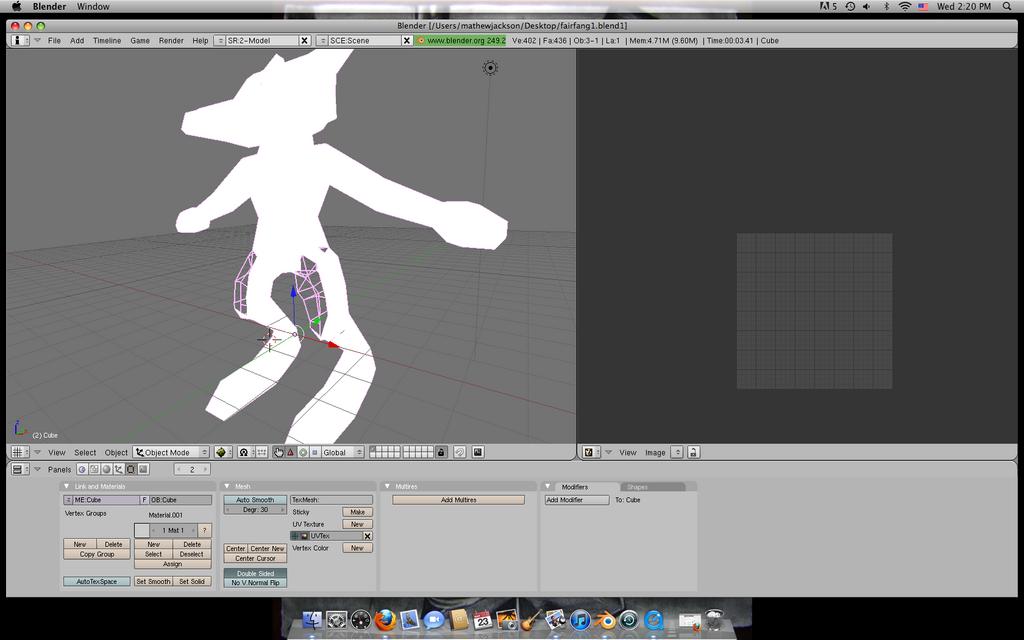Screen dimensions: 1024x640
Task: Switch to the Shapes tab
Action: tap(637, 487)
